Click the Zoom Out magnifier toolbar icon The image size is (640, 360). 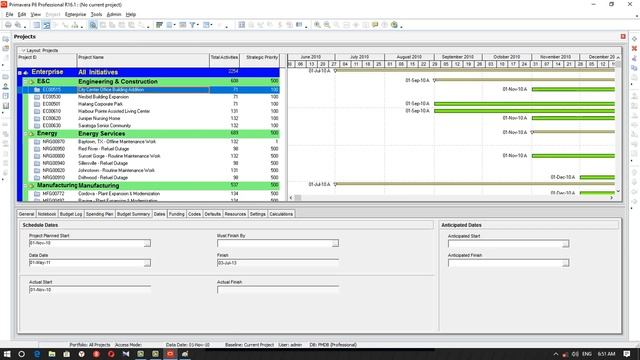tap(327, 25)
